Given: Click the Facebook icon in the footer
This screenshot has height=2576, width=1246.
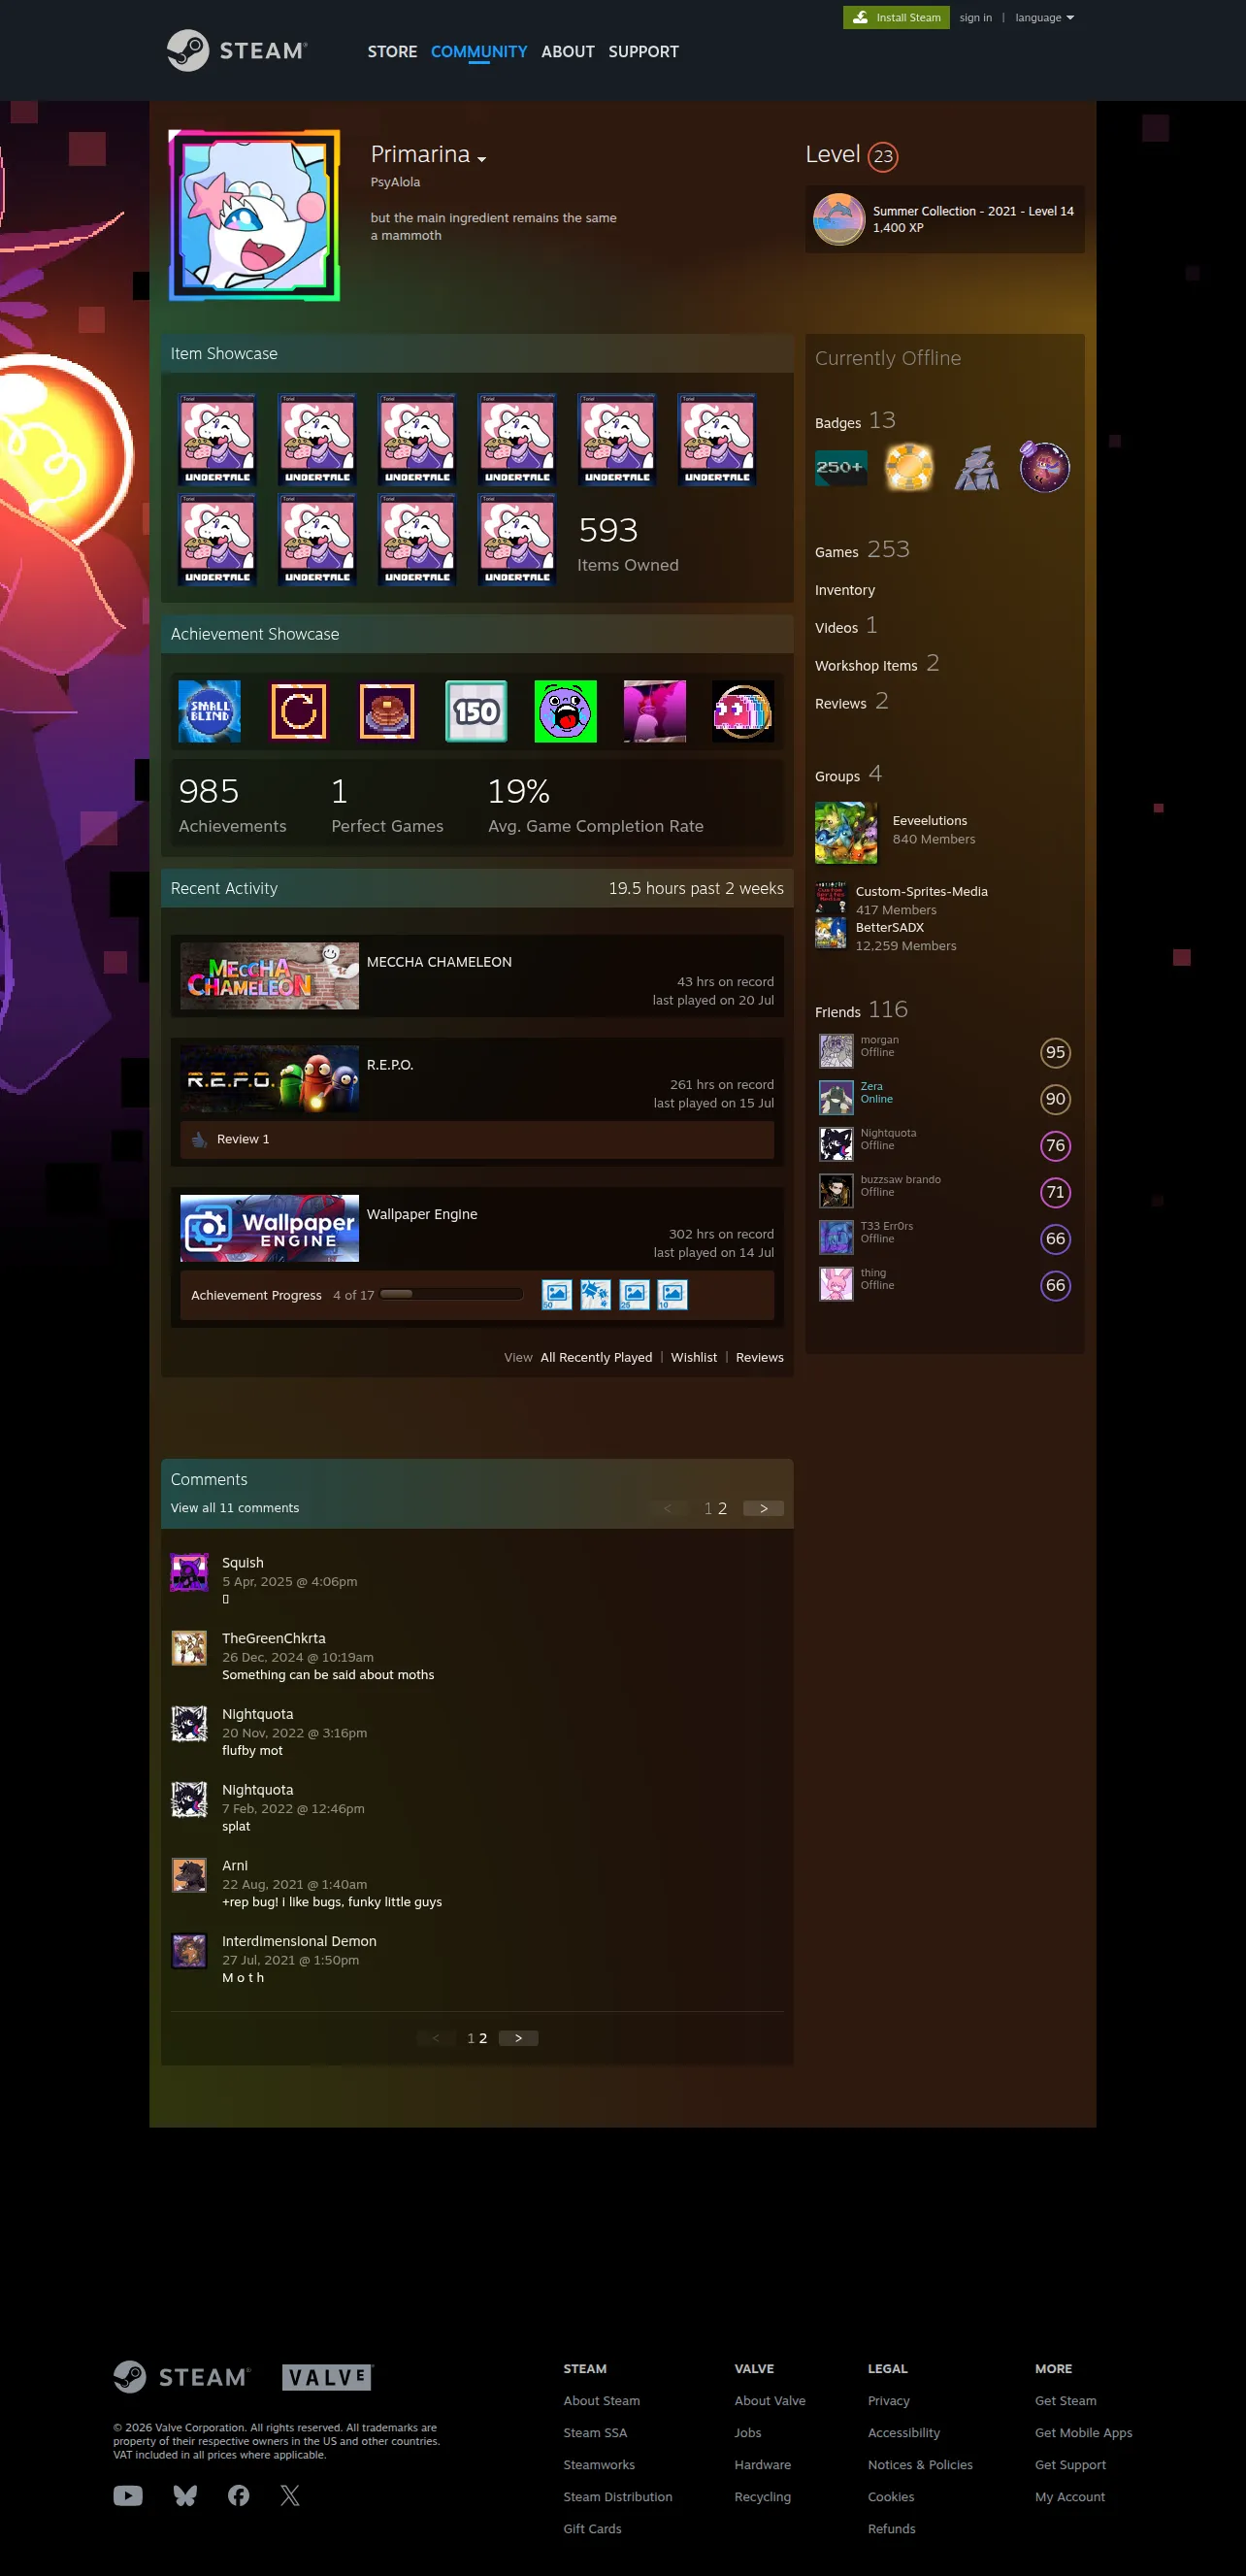Looking at the screenshot, I should click(238, 2495).
